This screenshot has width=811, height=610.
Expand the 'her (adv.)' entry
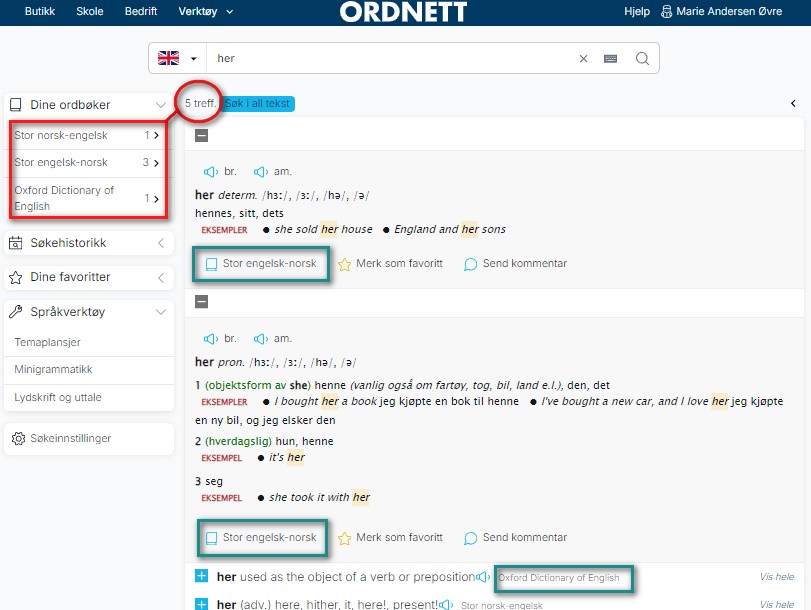coord(202,603)
